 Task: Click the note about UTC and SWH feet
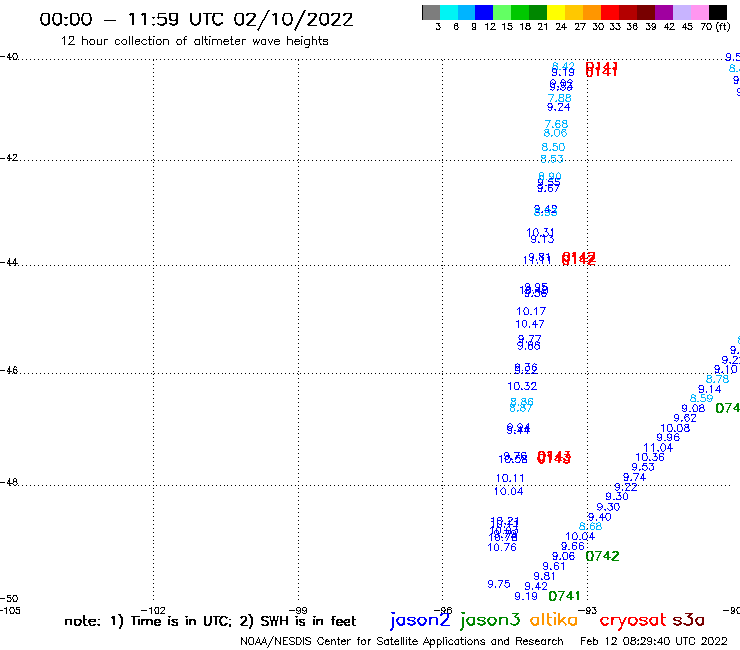click(x=210, y=621)
